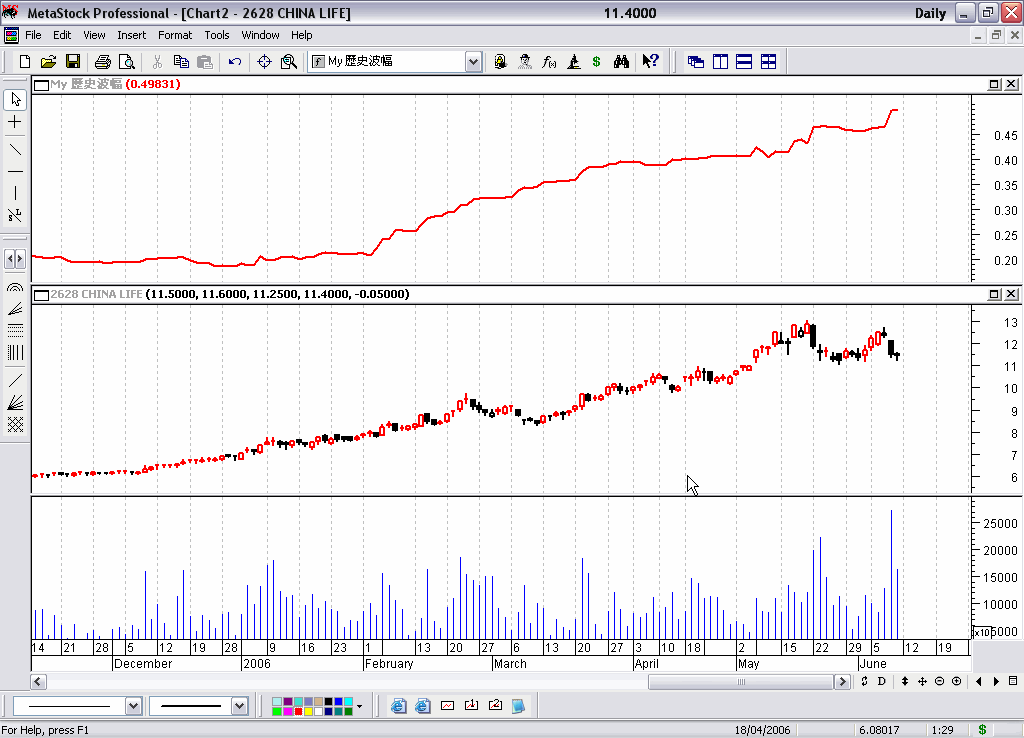Open the Window menu
The height and width of the screenshot is (738, 1024).
pyautogui.click(x=260, y=35)
